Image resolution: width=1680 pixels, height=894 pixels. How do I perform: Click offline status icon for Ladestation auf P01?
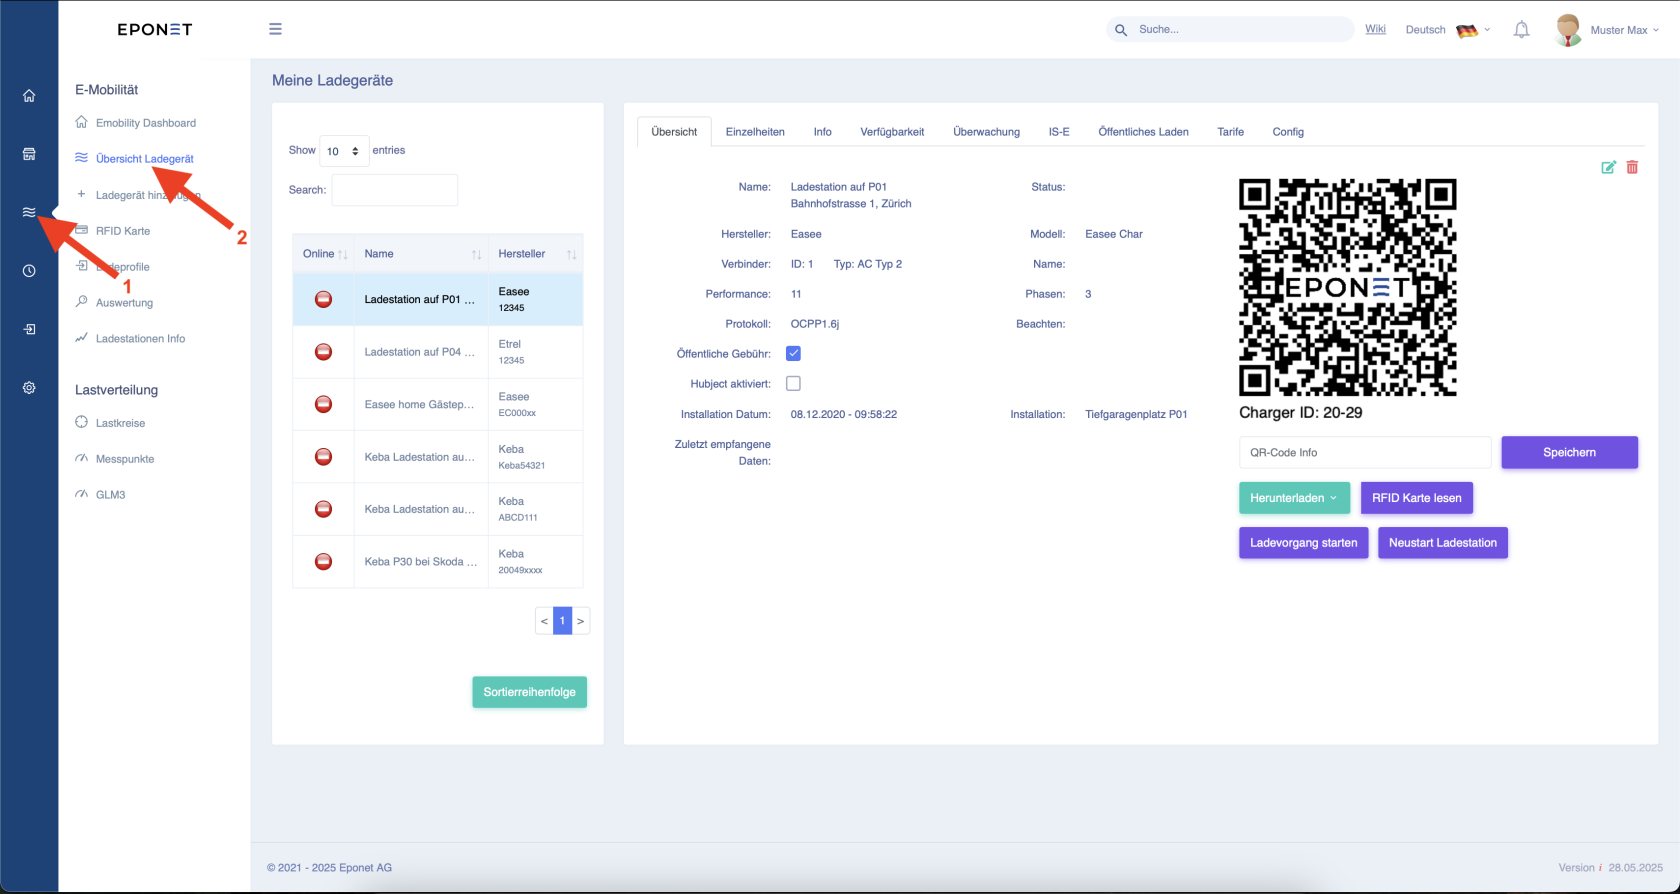[x=323, y=299]
